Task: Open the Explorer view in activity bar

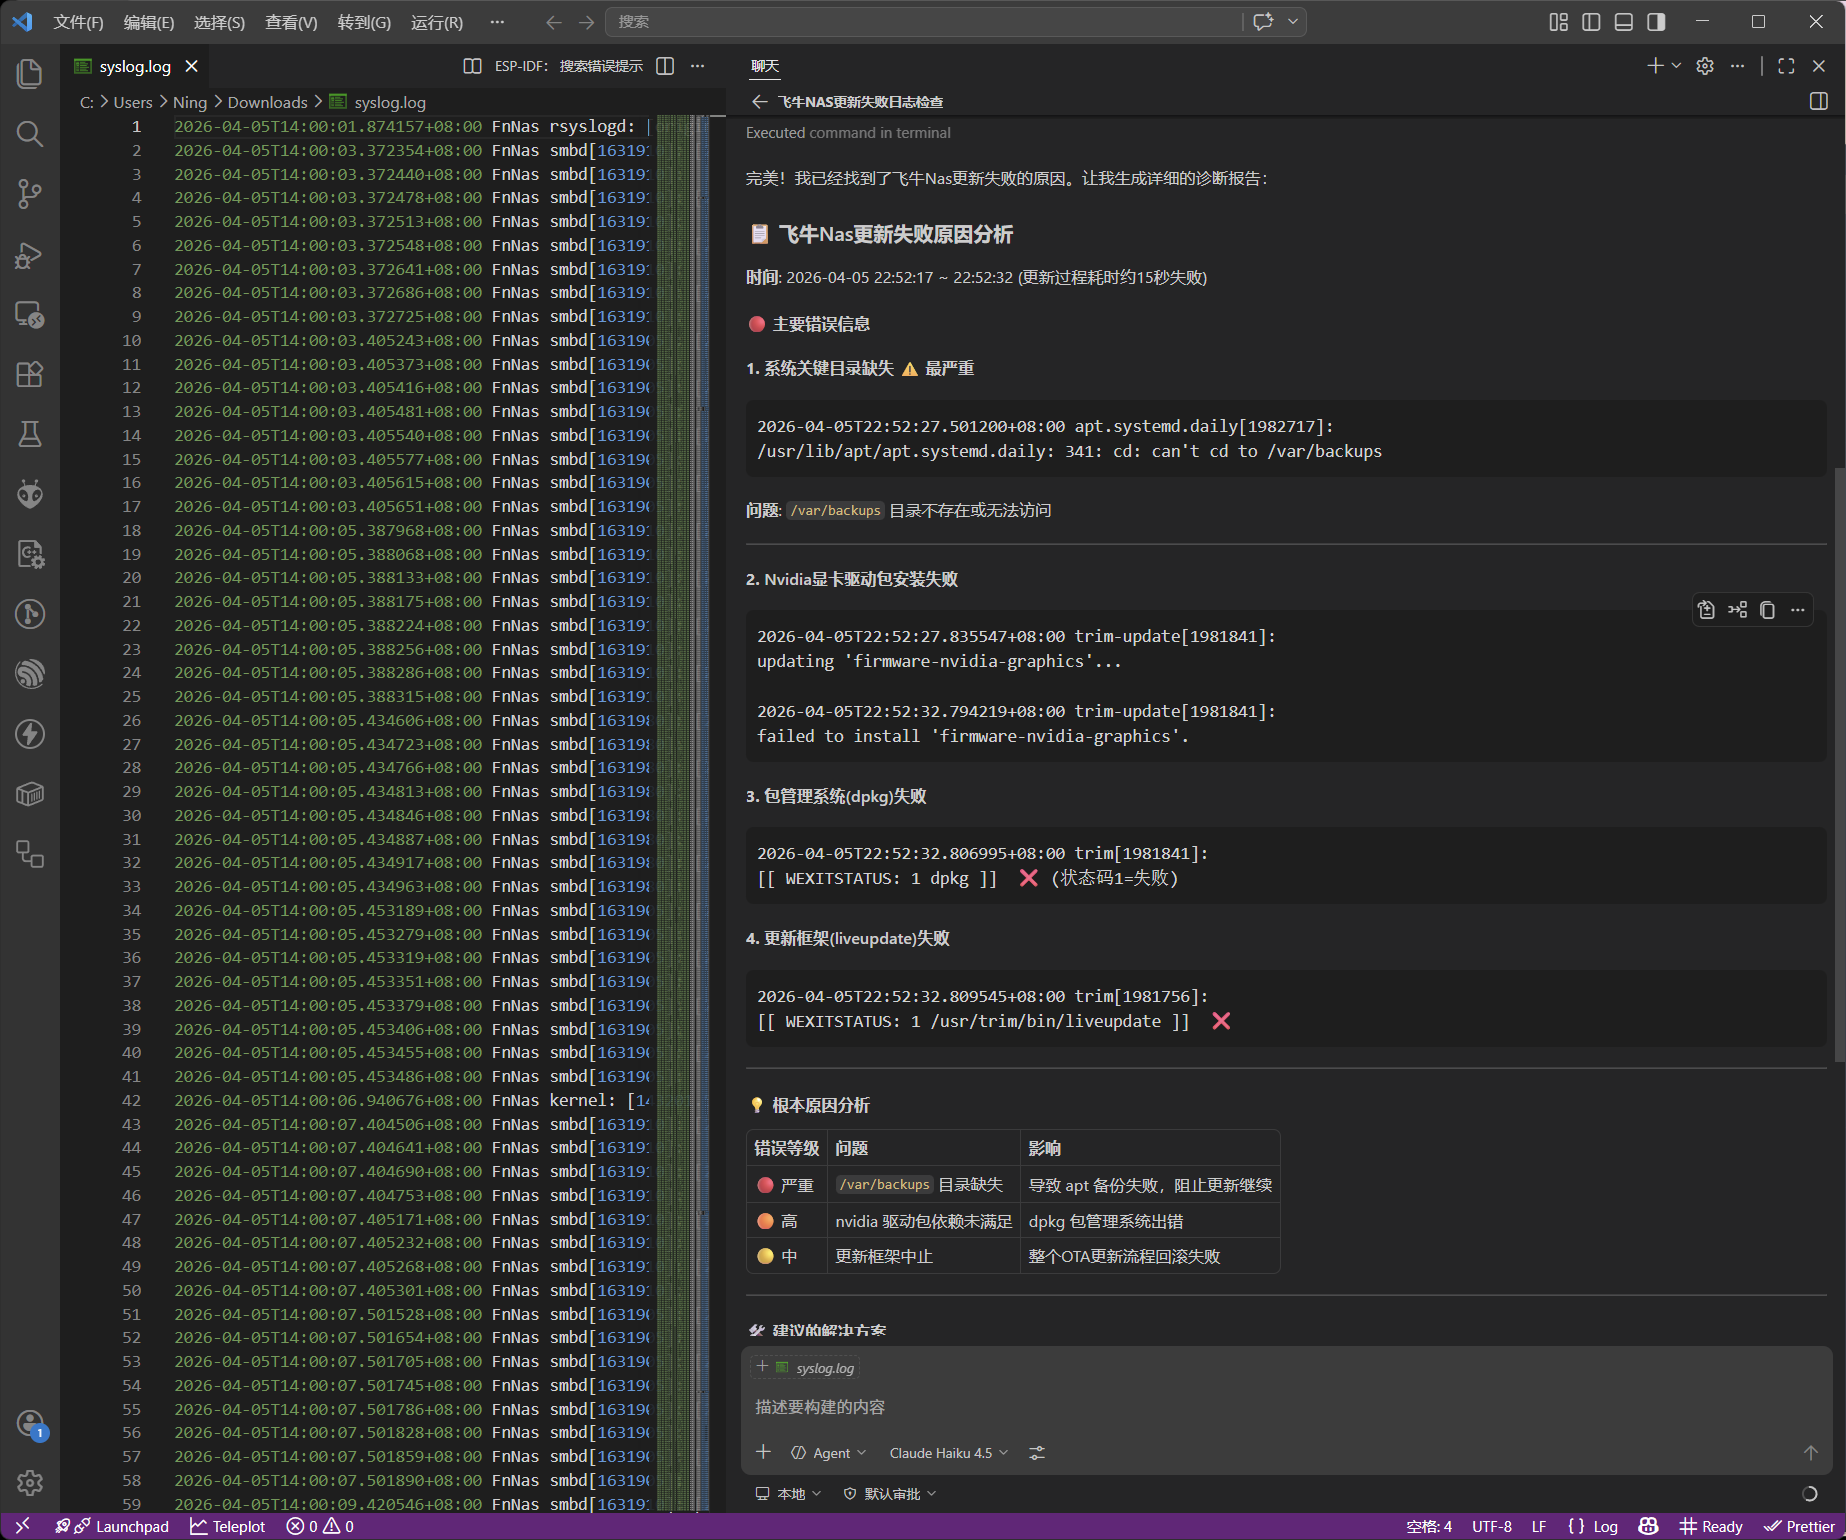Action: (30, 74)
